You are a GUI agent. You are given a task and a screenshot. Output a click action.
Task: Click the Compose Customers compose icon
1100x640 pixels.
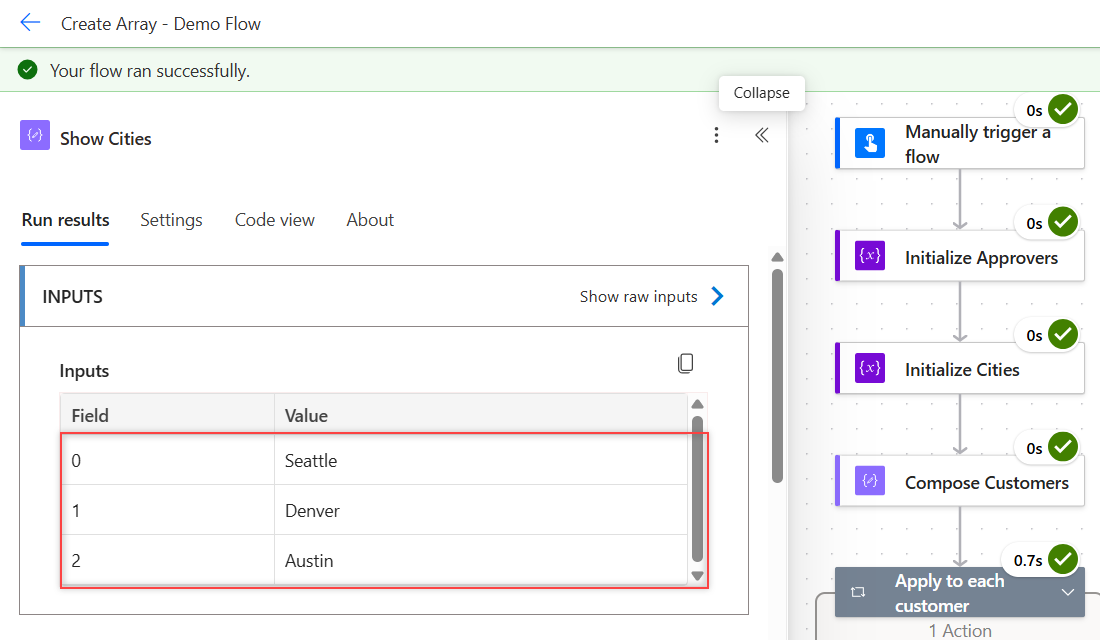click(870, 481)
